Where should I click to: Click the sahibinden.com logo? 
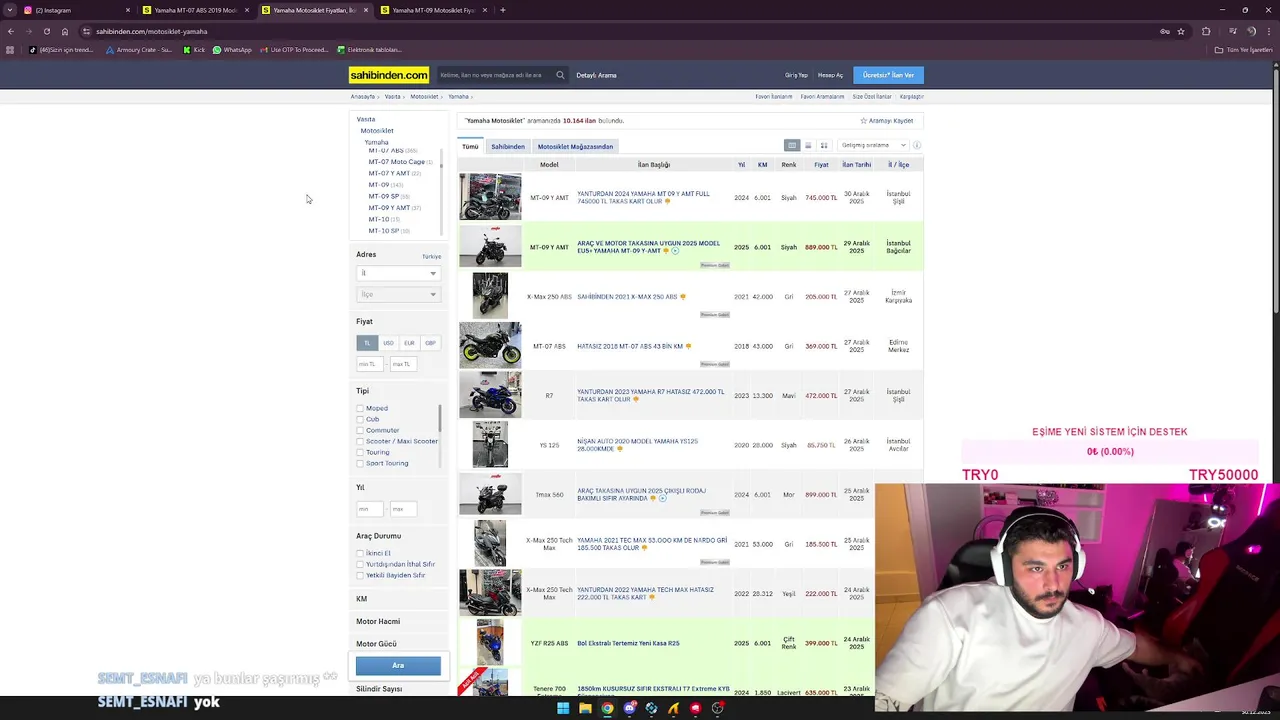click(389, 75)
